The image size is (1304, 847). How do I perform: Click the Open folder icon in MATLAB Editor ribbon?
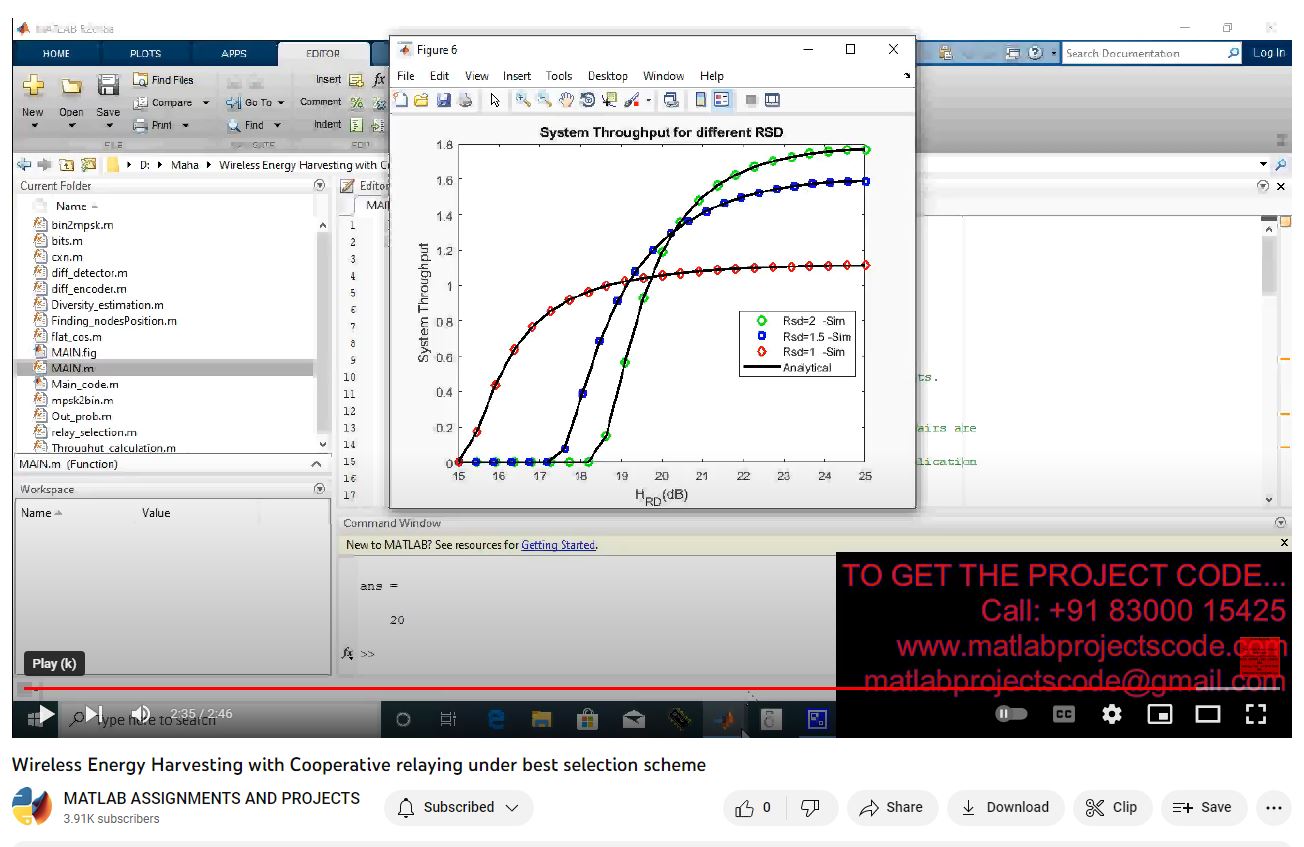[71, 86]
